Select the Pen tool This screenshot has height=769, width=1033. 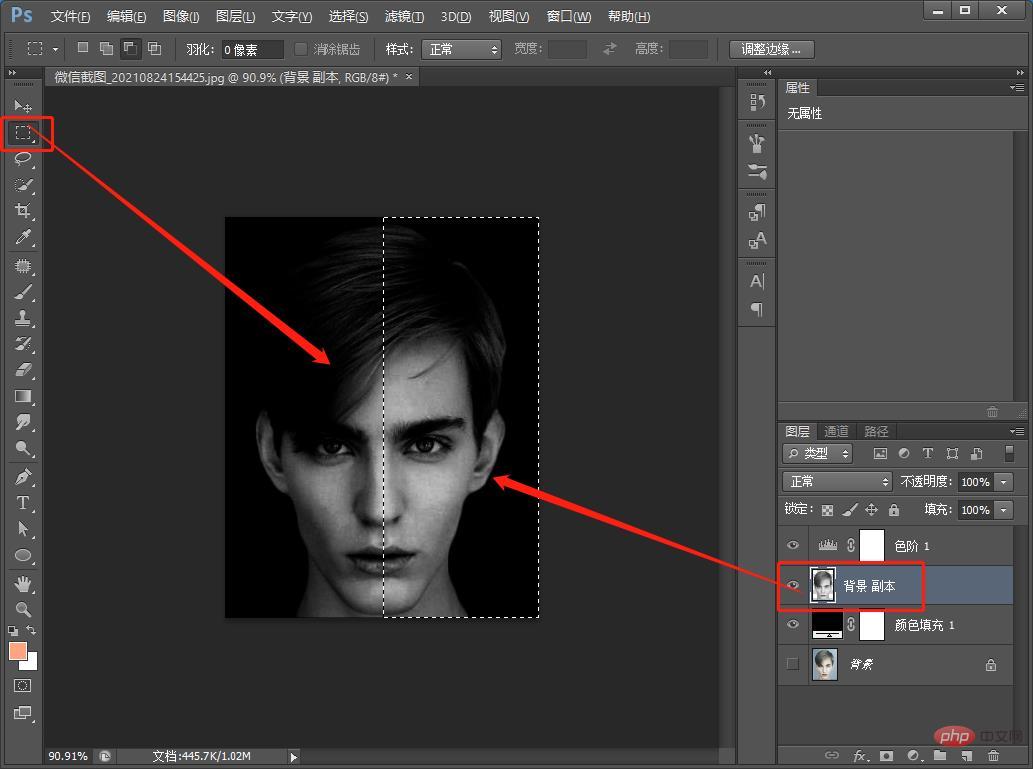click(x=23, y=477)
